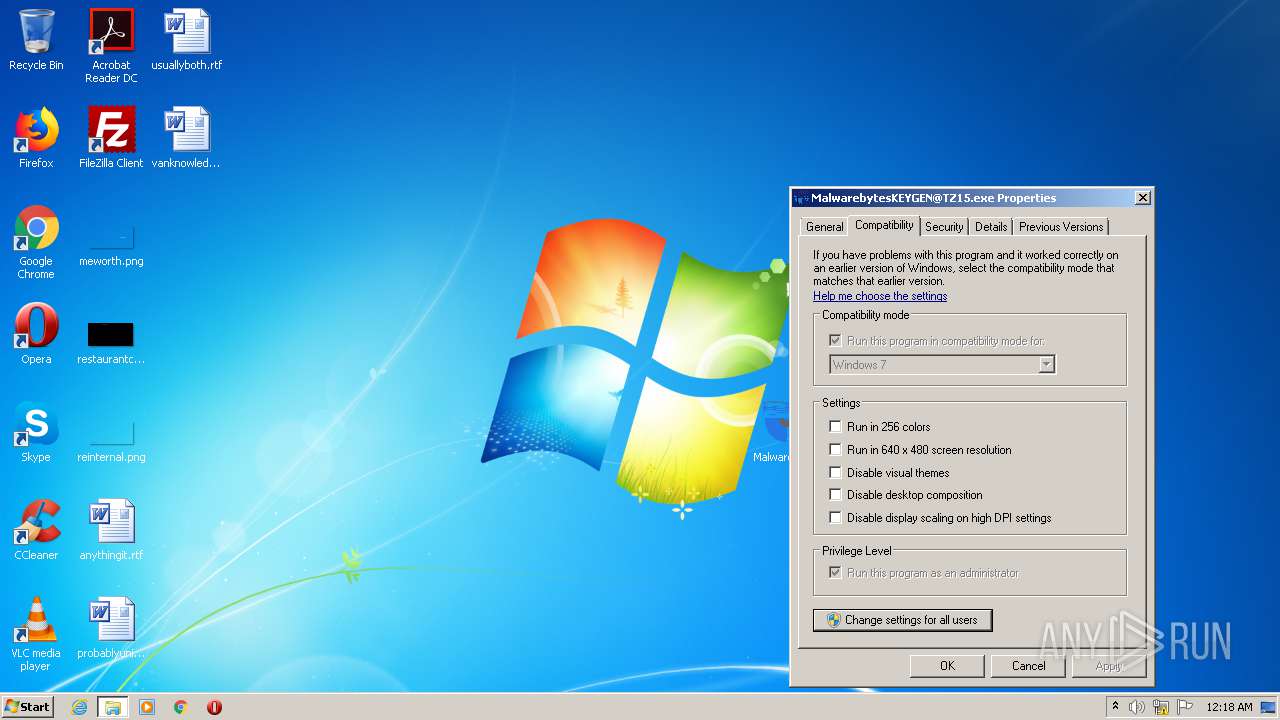Open the Action Center flag icon

(1184, 707)
